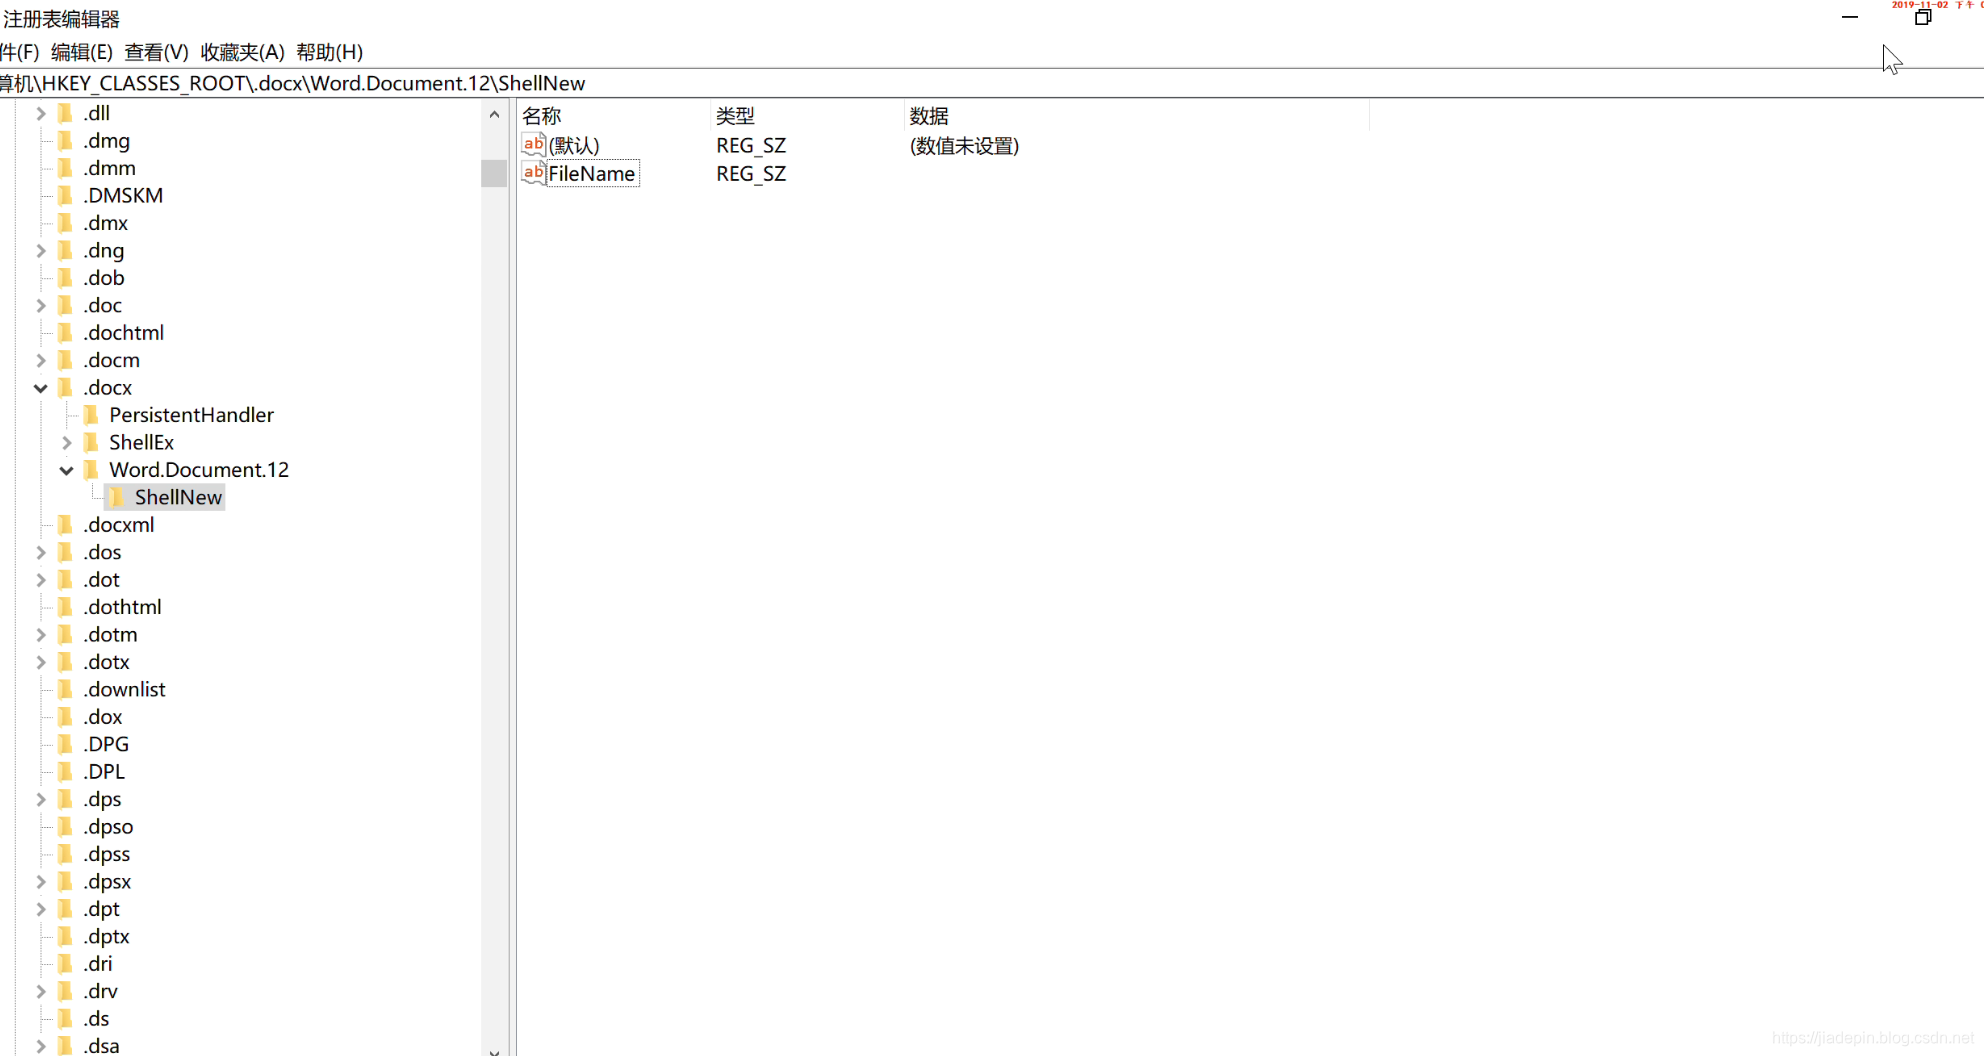This screenshot has height=1056, width=1984.
Task: Click the REG_SZ type of FileName
Action: pos(751,174)
